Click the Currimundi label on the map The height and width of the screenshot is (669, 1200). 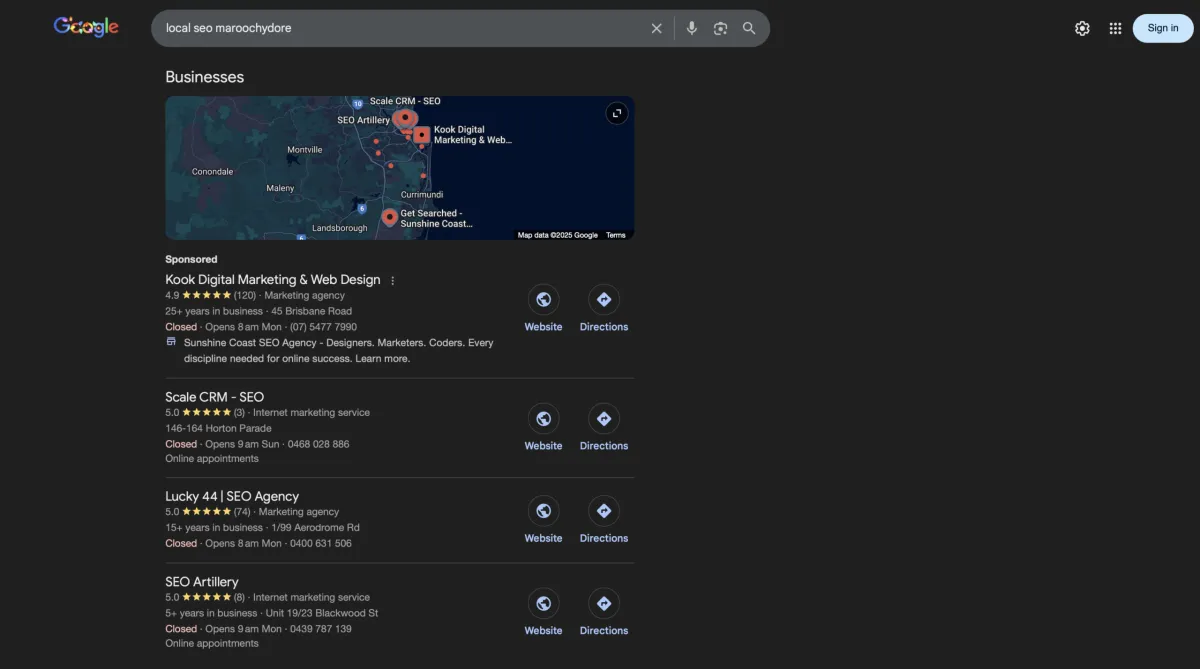(x=422, y=194)
